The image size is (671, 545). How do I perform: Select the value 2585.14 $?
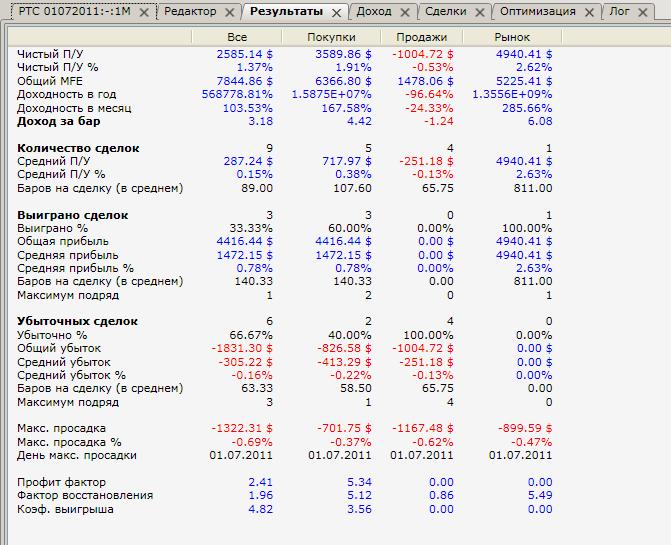point(244,54)
